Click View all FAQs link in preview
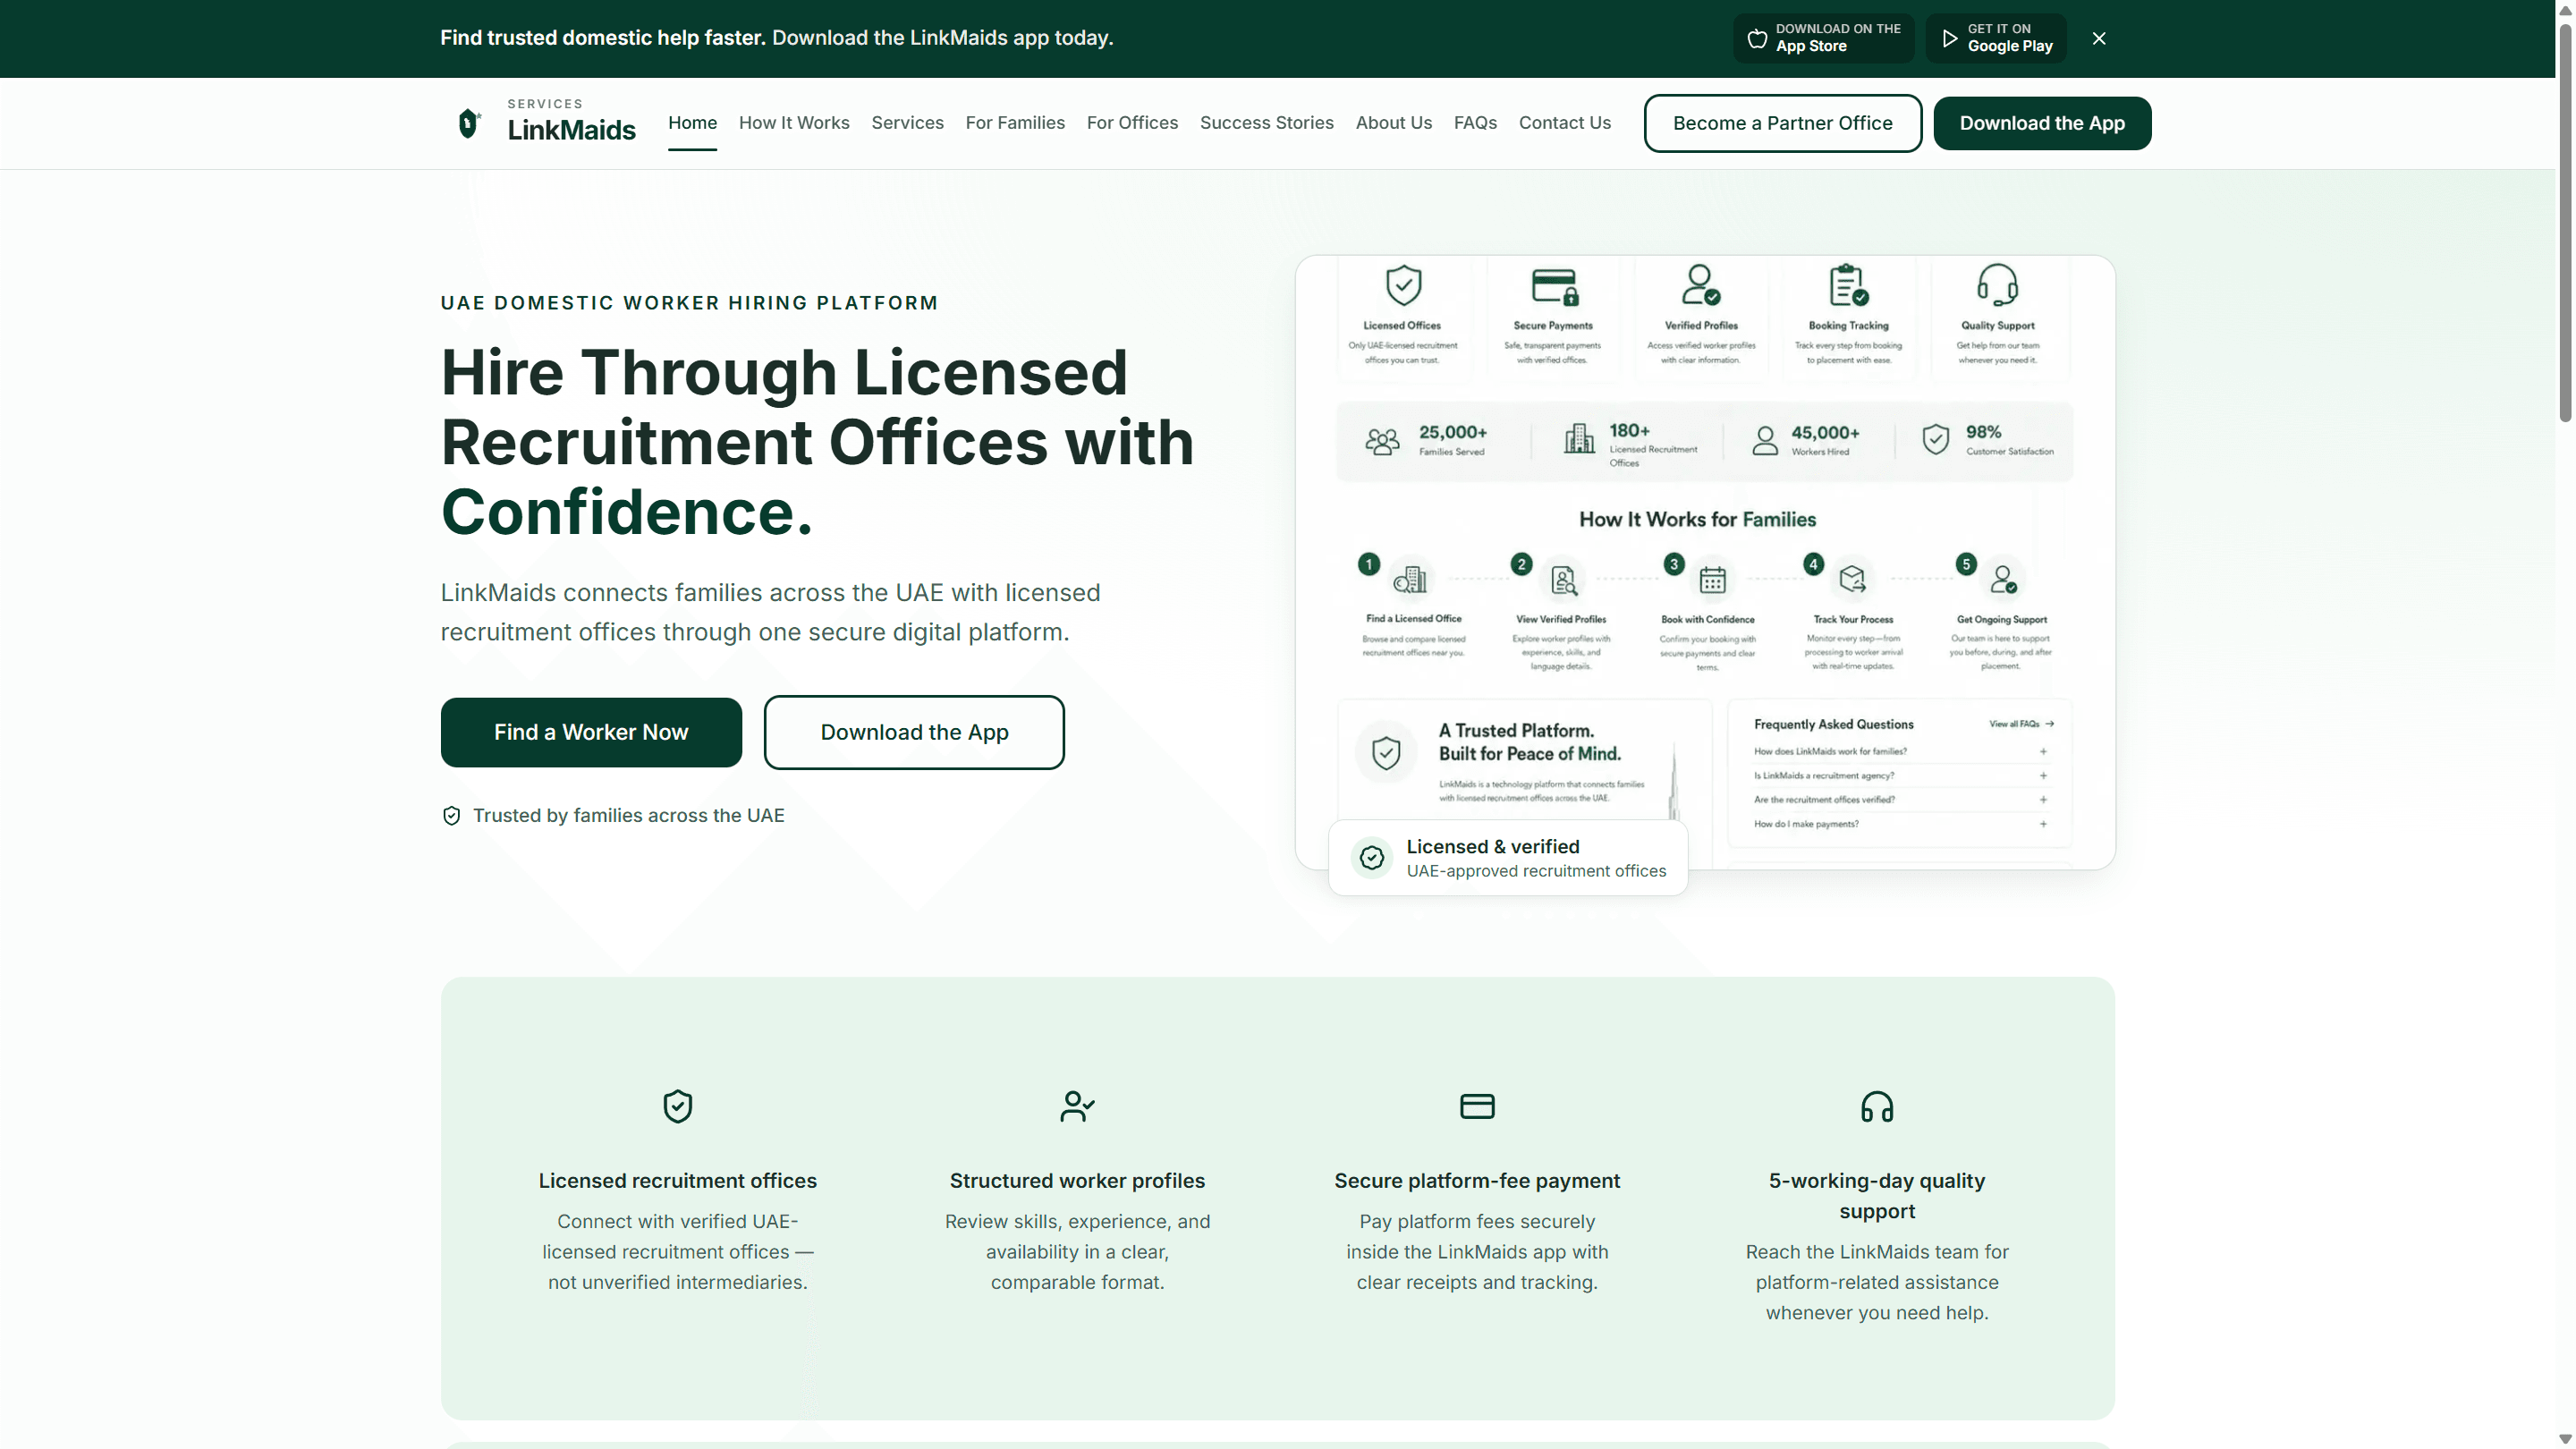Screen dimensions: 2576x1449 pyautogui.click(x=2021, y=724)
